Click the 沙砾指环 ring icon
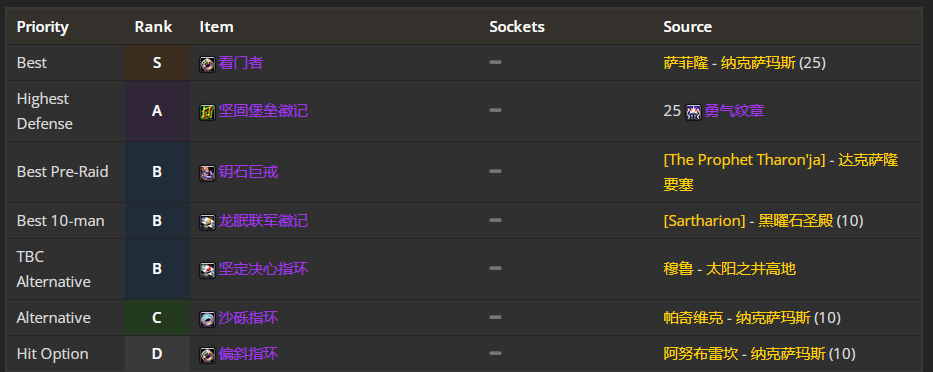The image size is (933, 372). click(x=207, y=319)
